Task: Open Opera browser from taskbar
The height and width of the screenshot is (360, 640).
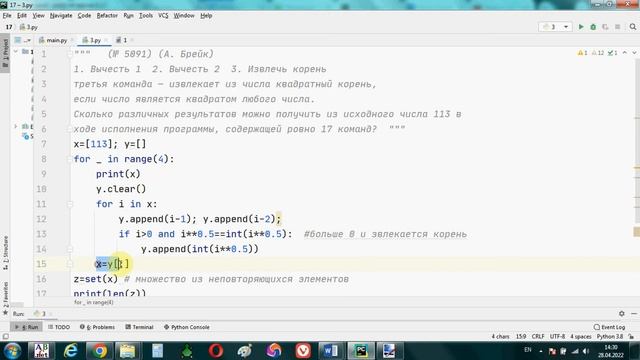Action: (216, 351)
